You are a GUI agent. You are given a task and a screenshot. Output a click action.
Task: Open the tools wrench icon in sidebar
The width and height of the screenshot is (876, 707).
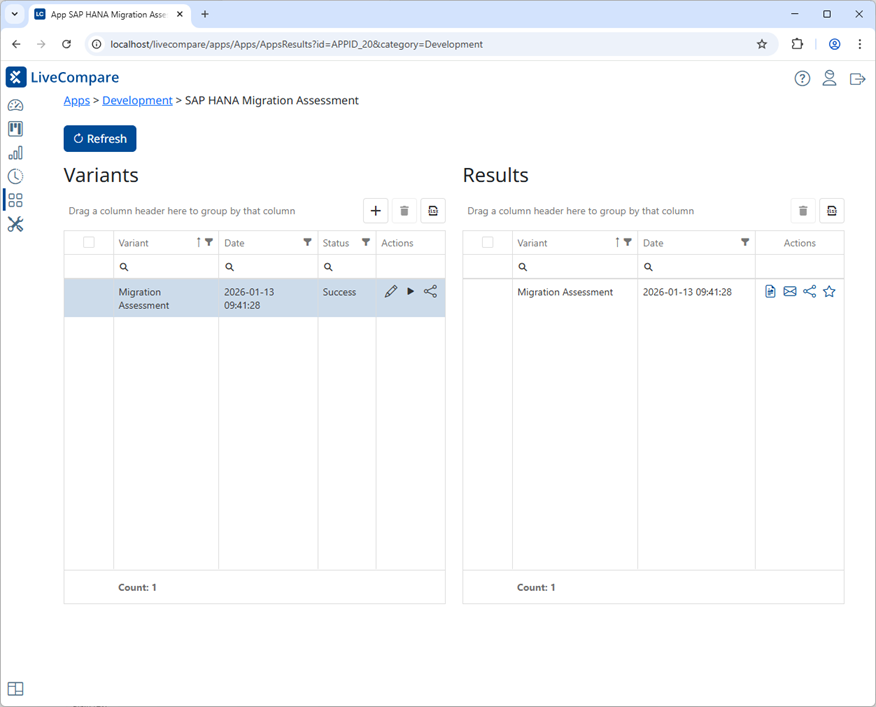(16, 225)
